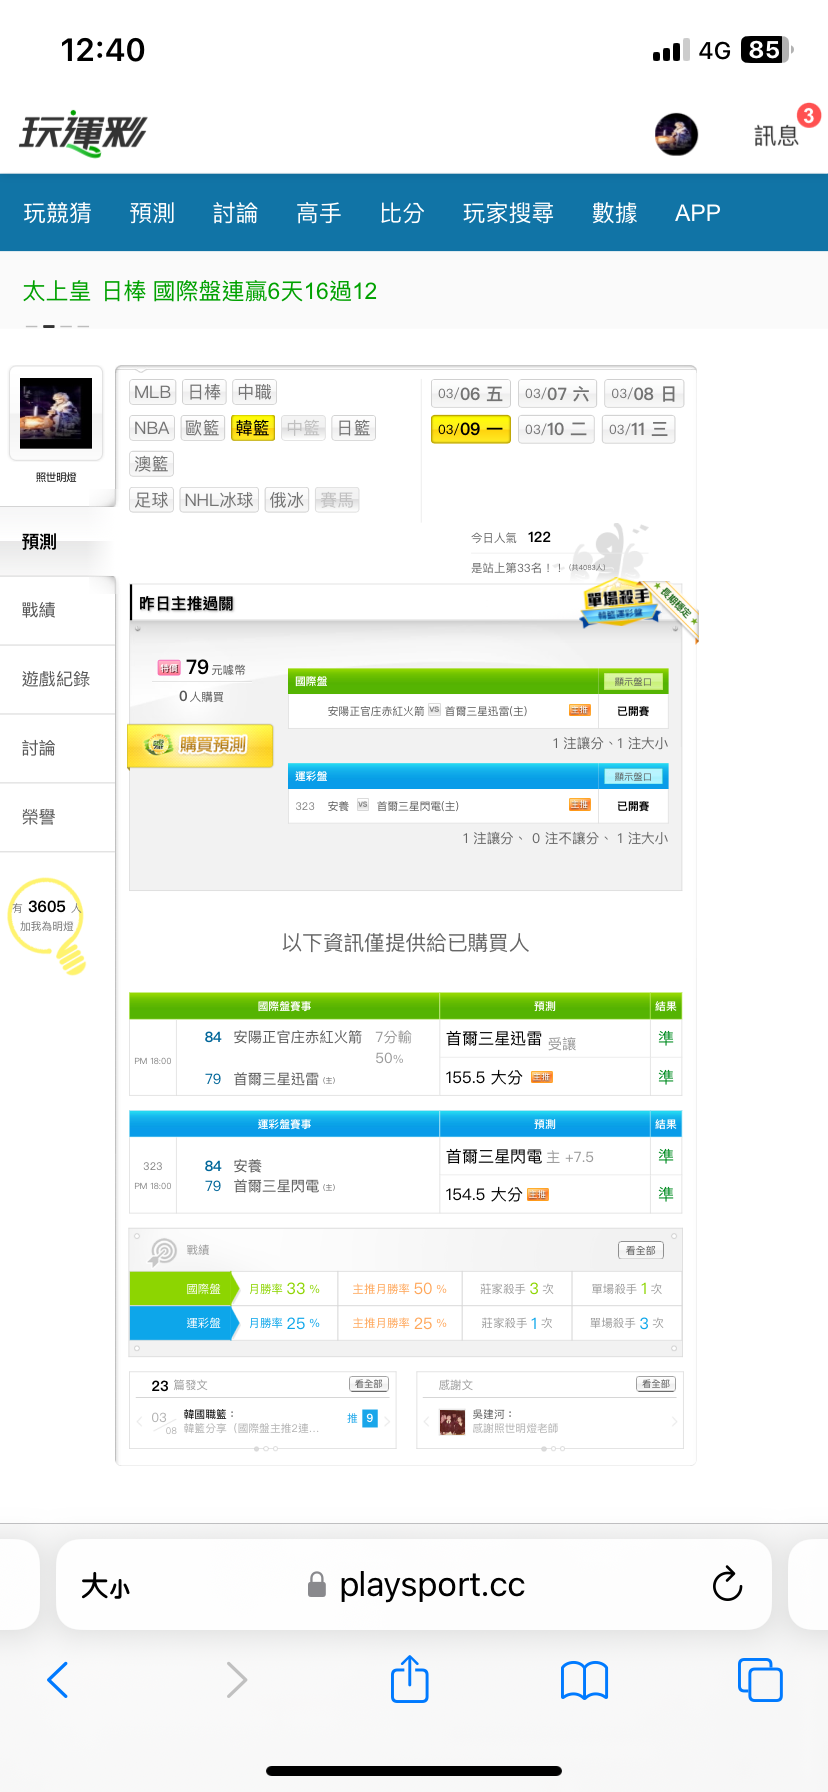Choose date 03/11 三
The width and height of the screenshot is (828, 1792).
point(639,429)
